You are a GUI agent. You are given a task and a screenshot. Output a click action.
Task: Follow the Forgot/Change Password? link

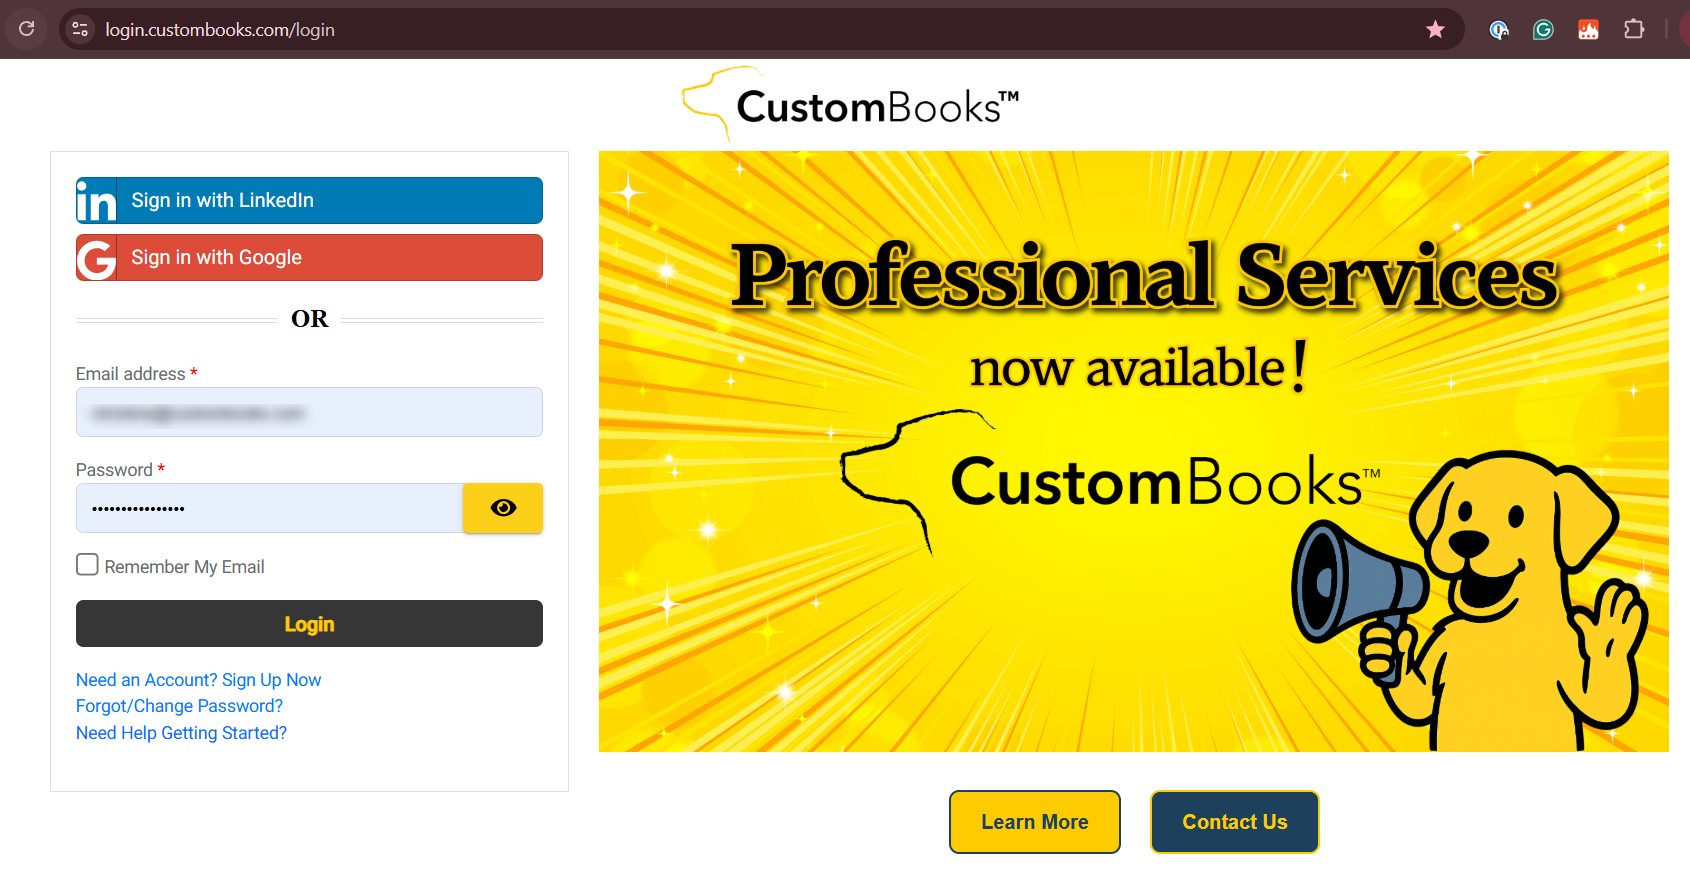coord(179,706)
